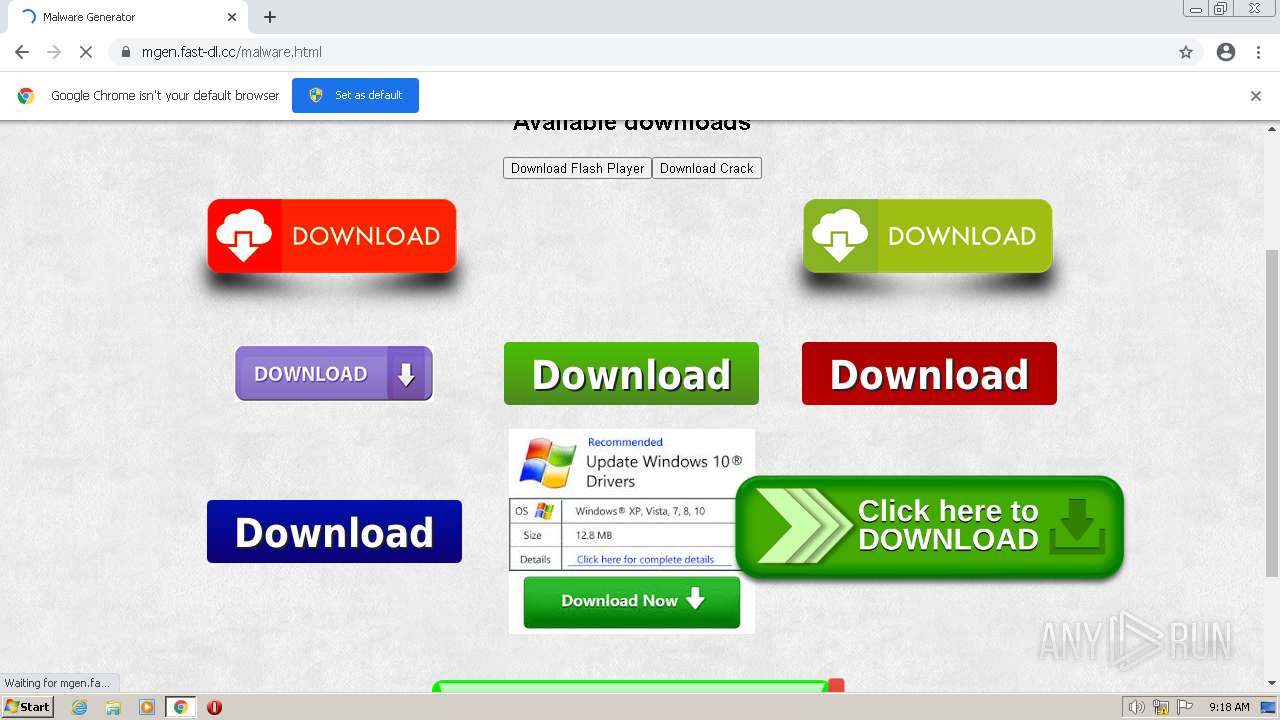Click the browser forward arrow
This screenshot has height=720, width=1280.
(x=54, y=52)
